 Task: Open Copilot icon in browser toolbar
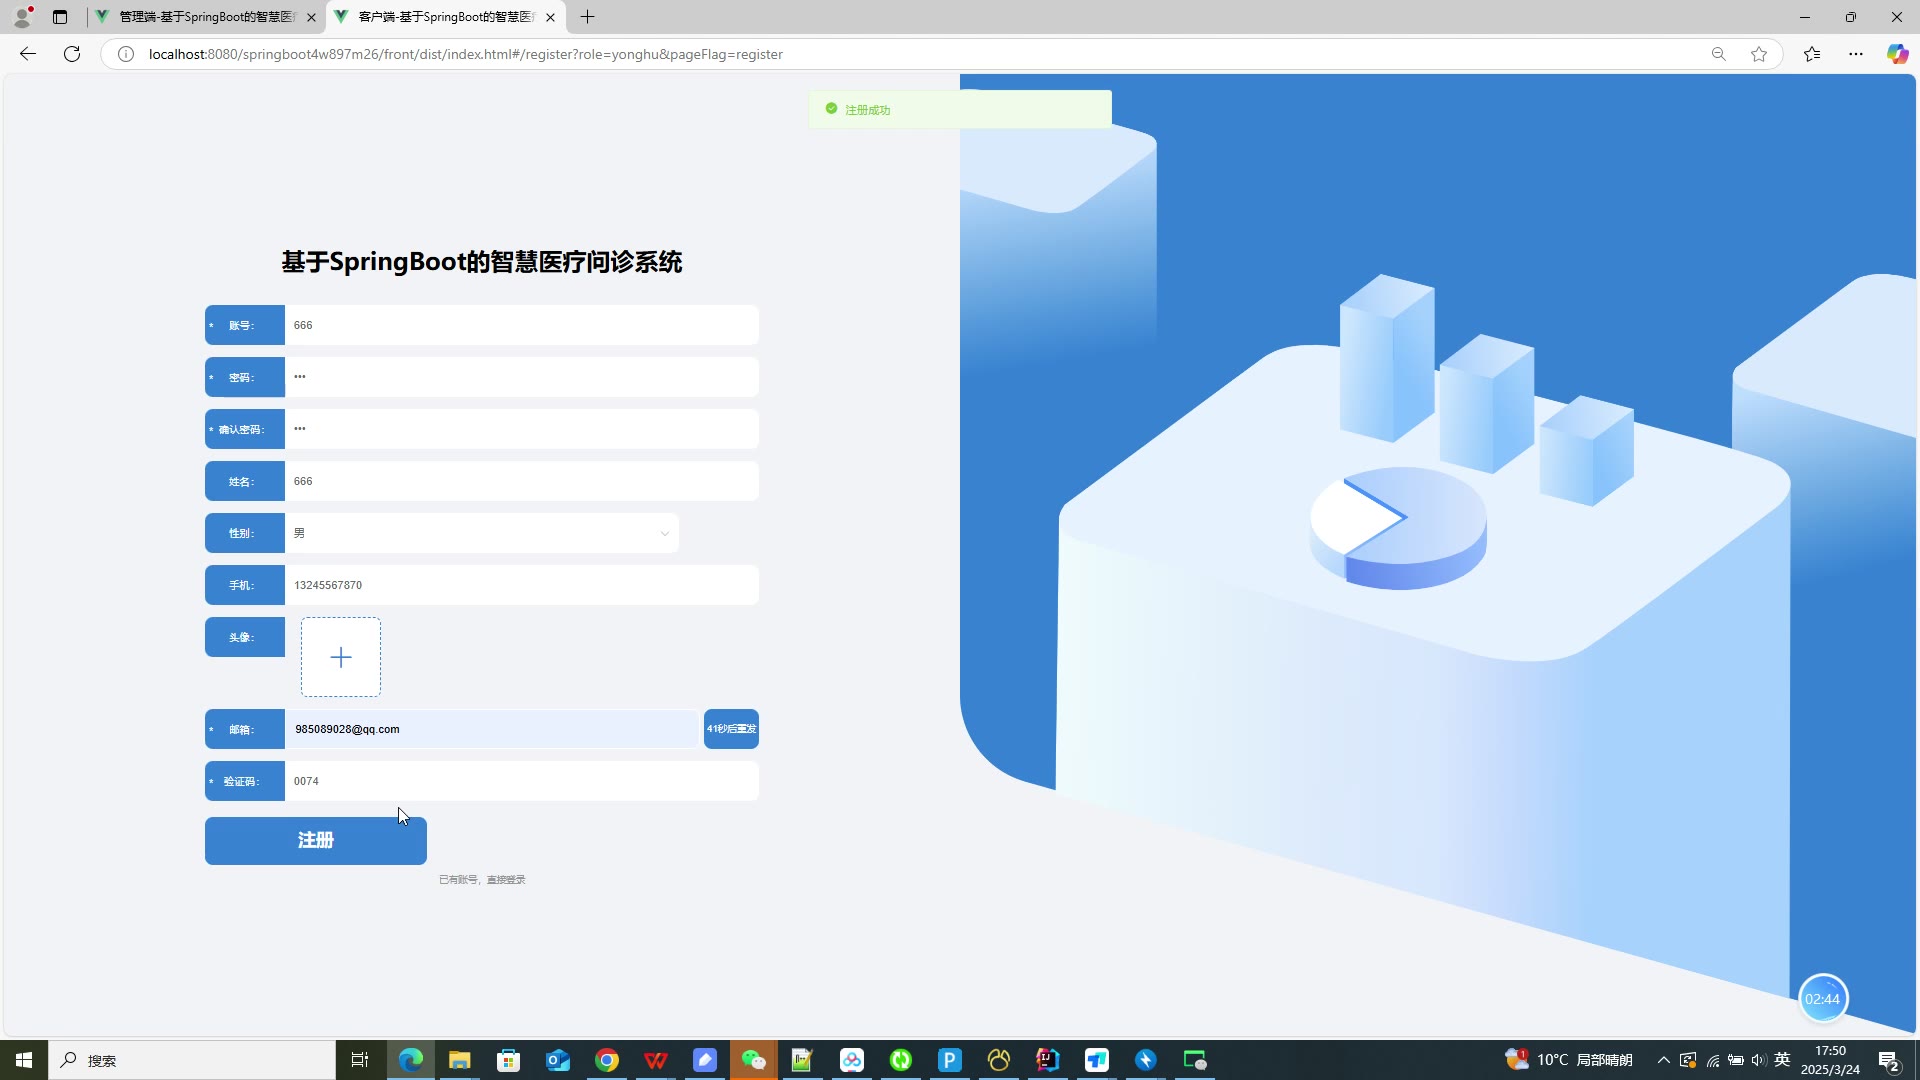[1897, 54]
